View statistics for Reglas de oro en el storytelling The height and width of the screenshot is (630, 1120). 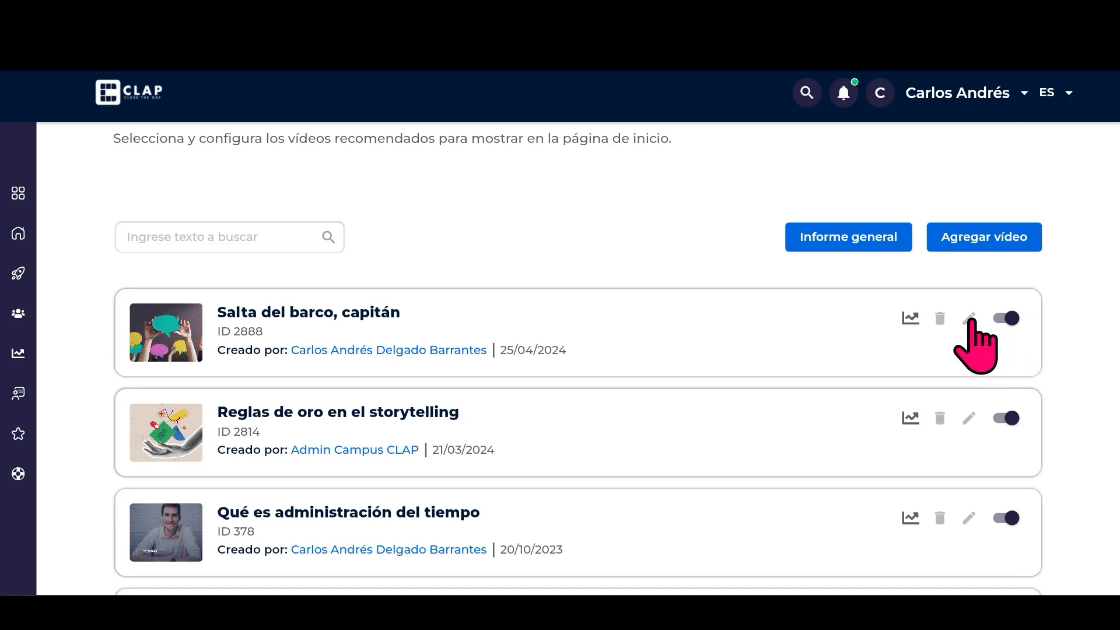point(910,419)
